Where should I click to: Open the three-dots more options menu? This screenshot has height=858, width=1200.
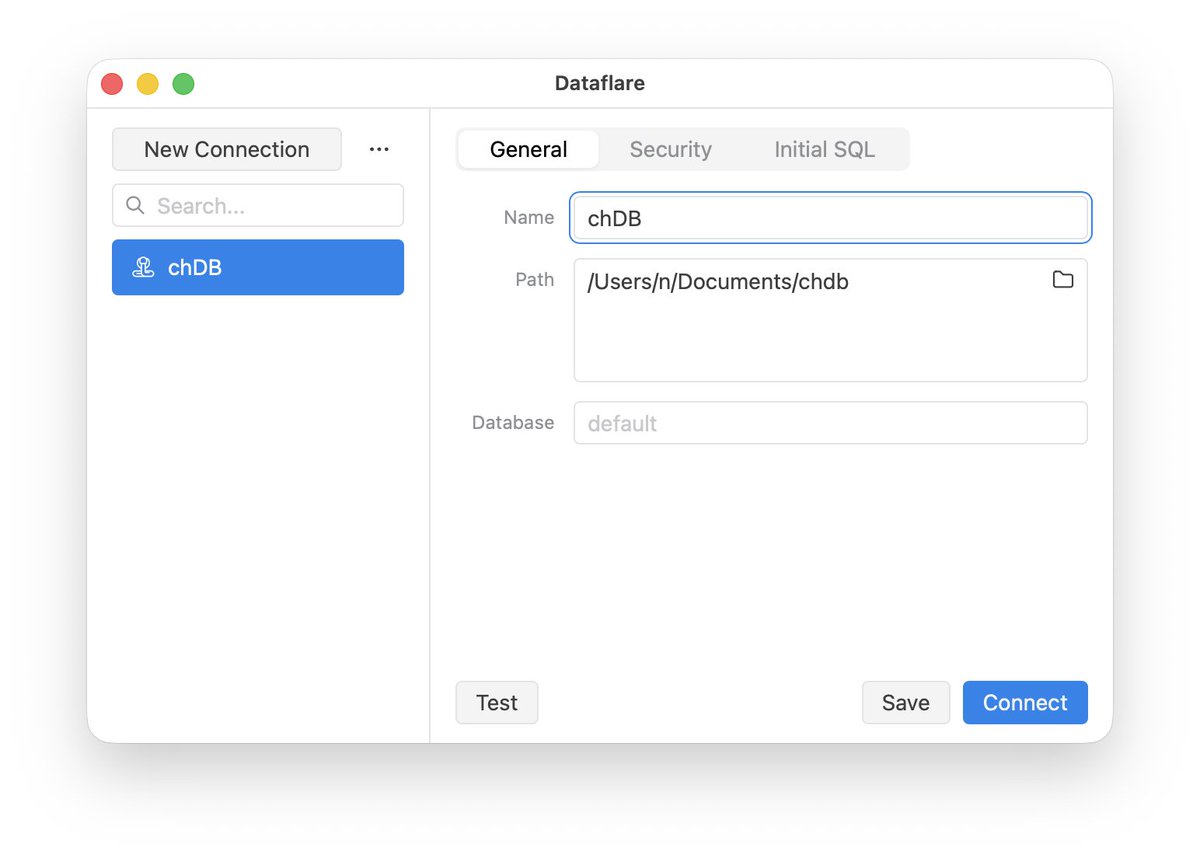(x=379, y=149)
